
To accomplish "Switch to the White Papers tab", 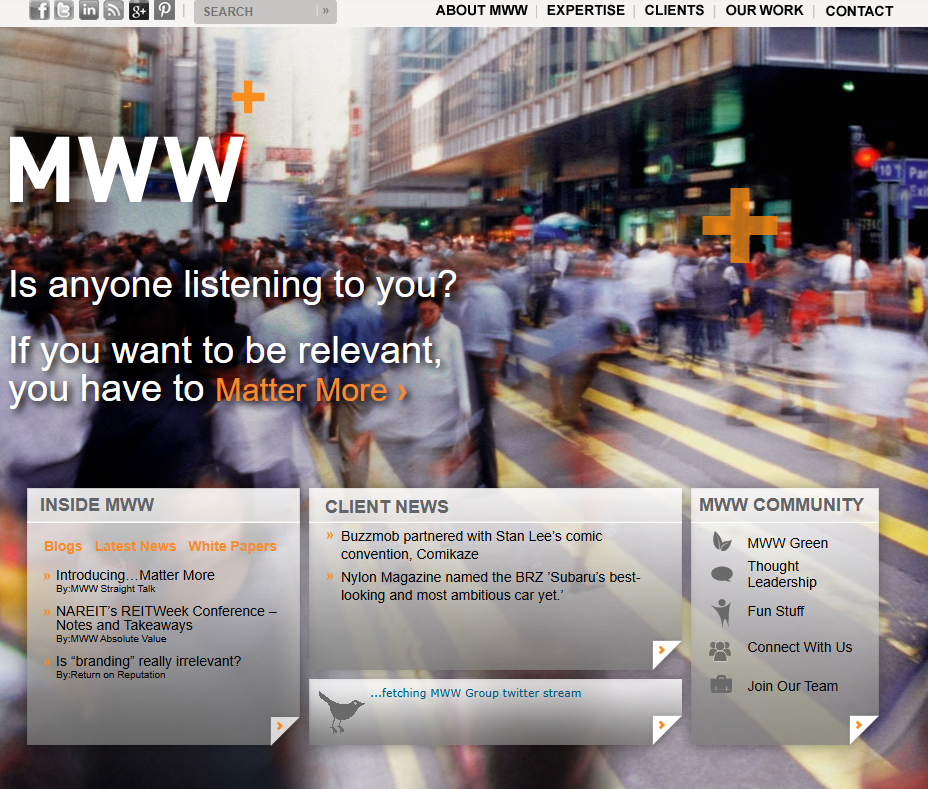I will [232, 546].
